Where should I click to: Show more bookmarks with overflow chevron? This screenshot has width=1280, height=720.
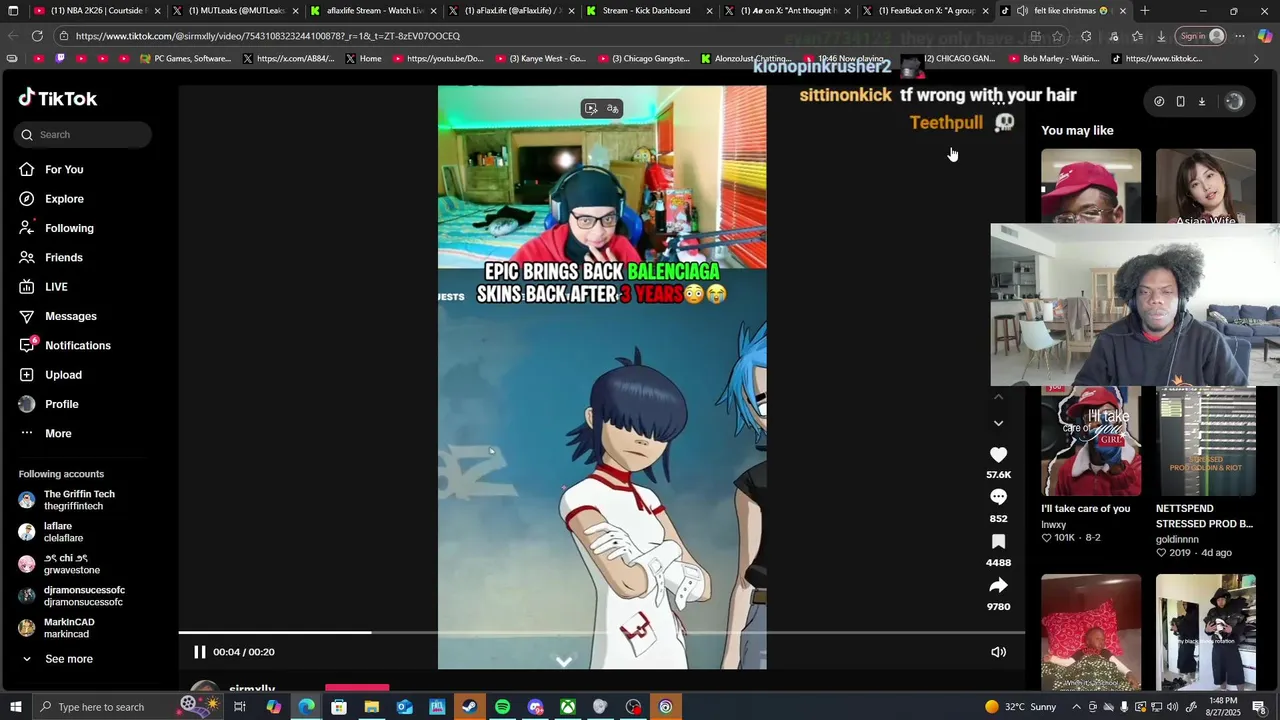coord(1256,59)
